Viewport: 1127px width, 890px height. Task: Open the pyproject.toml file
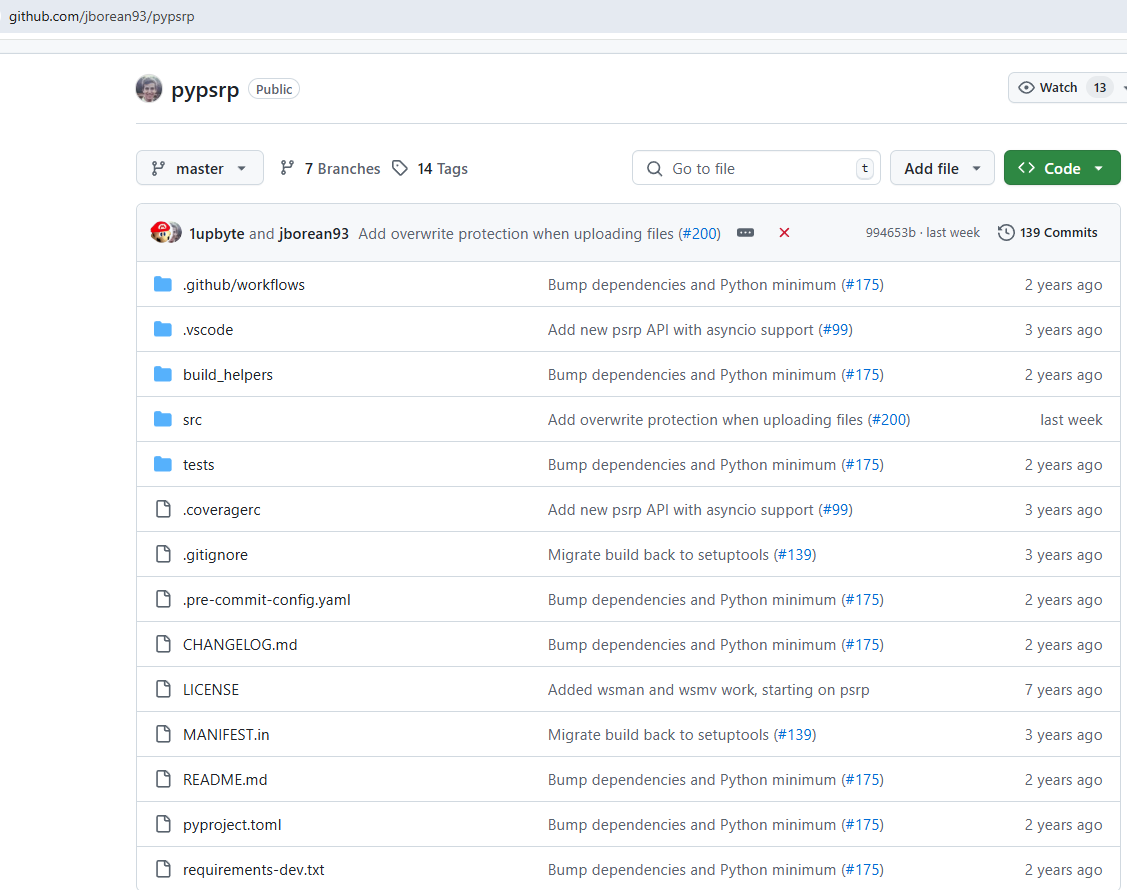point(232,825)
